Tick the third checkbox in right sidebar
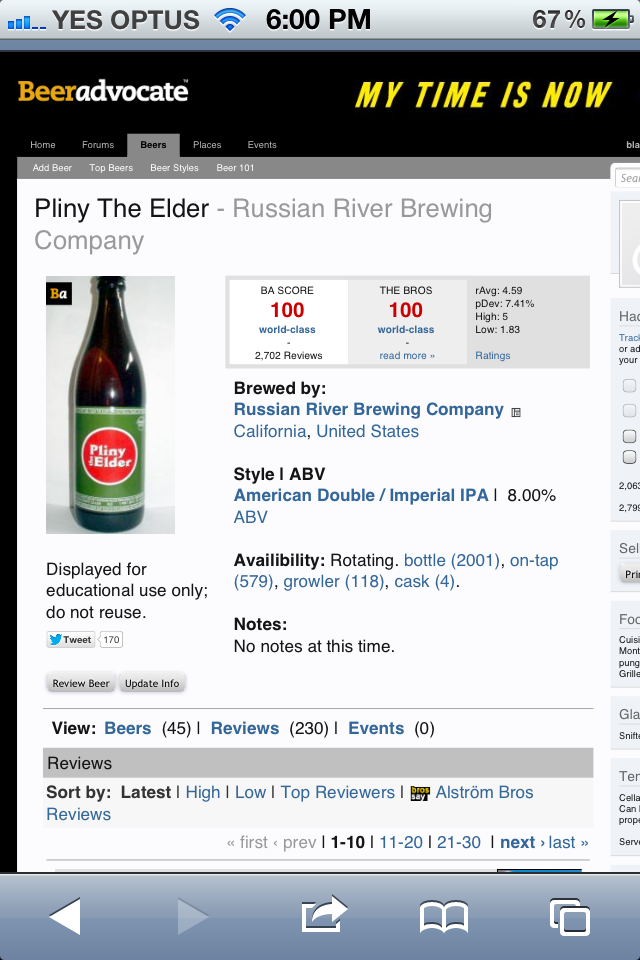640x960 pixels. pyautogui.click(x=630, y=436)
